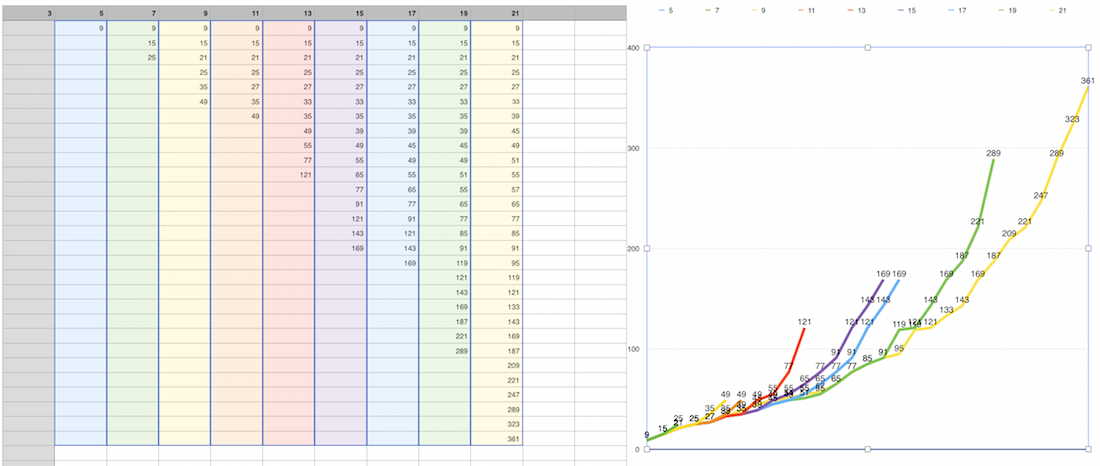Select column header 11
The image size is (1100, 466).
(236, 13)
